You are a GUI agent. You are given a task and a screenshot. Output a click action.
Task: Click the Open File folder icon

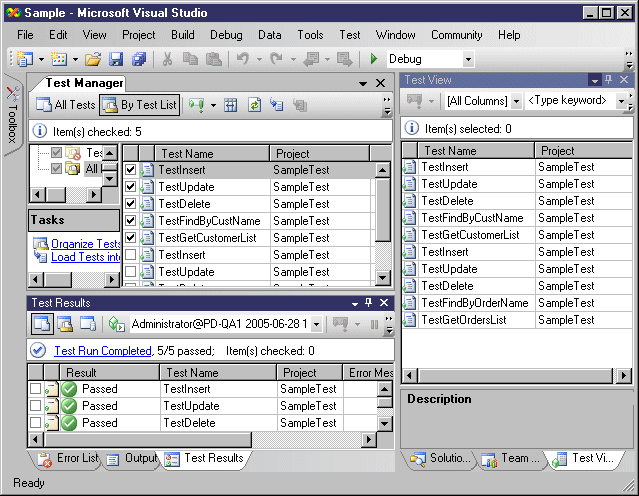[93, 59]
